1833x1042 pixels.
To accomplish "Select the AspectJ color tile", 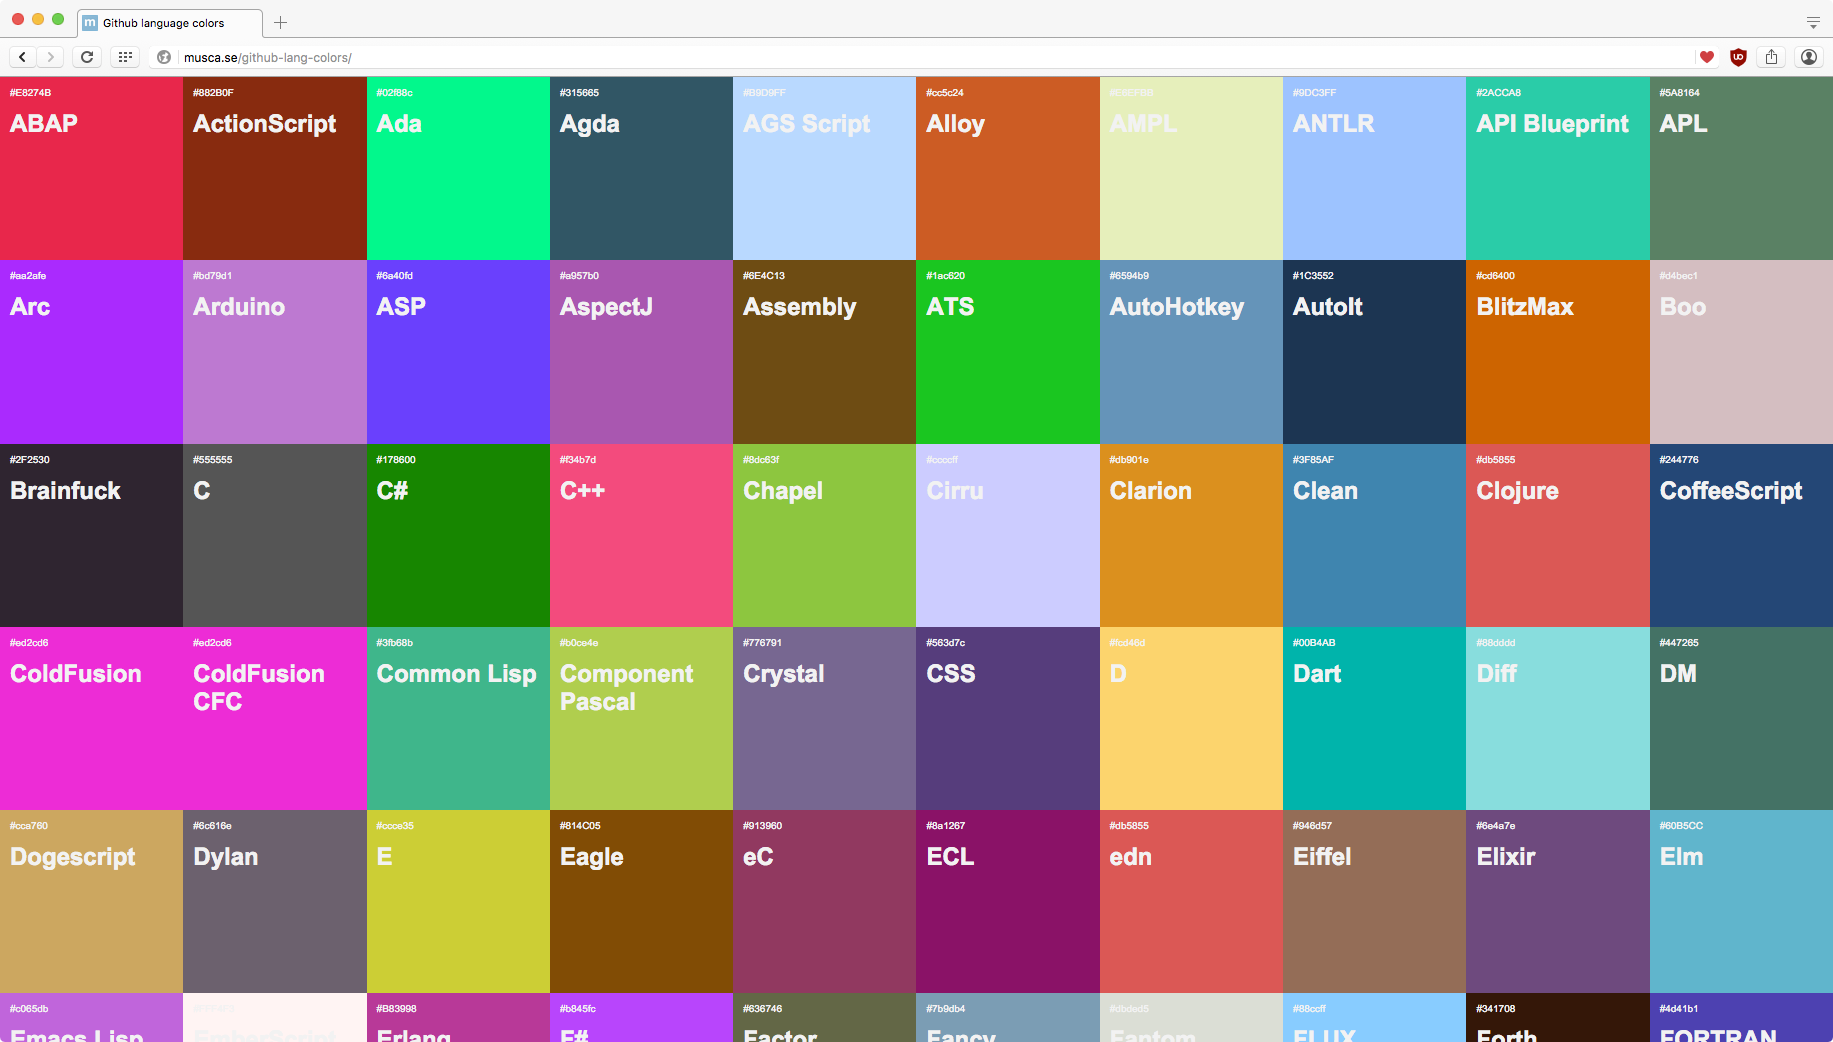I will [641, 352].
